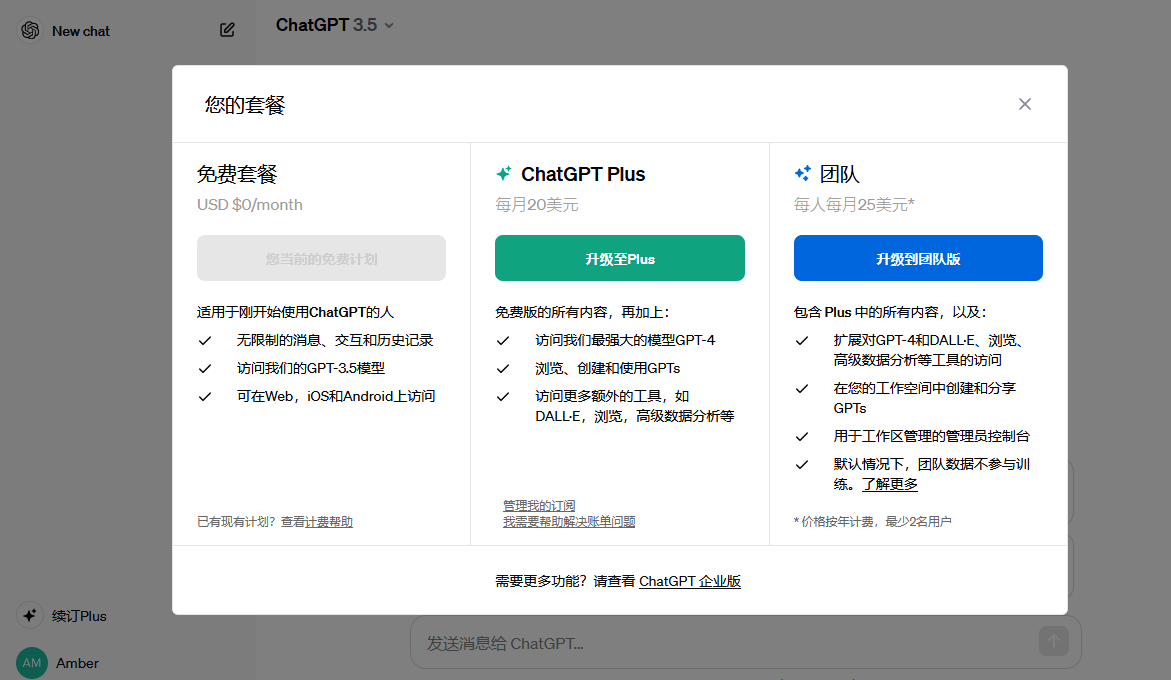
Task: Click the 升级至Plus button
Action: (619, 257)
